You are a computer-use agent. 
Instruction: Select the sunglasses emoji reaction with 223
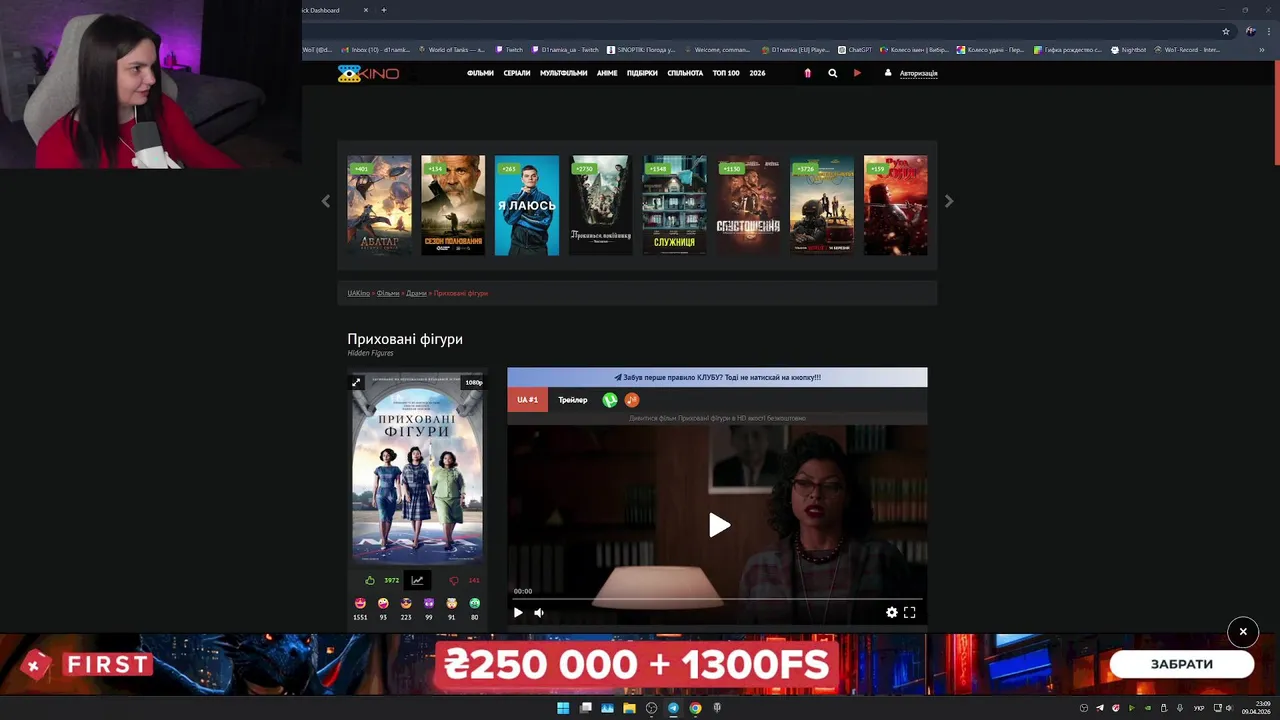tap(406, 603)
